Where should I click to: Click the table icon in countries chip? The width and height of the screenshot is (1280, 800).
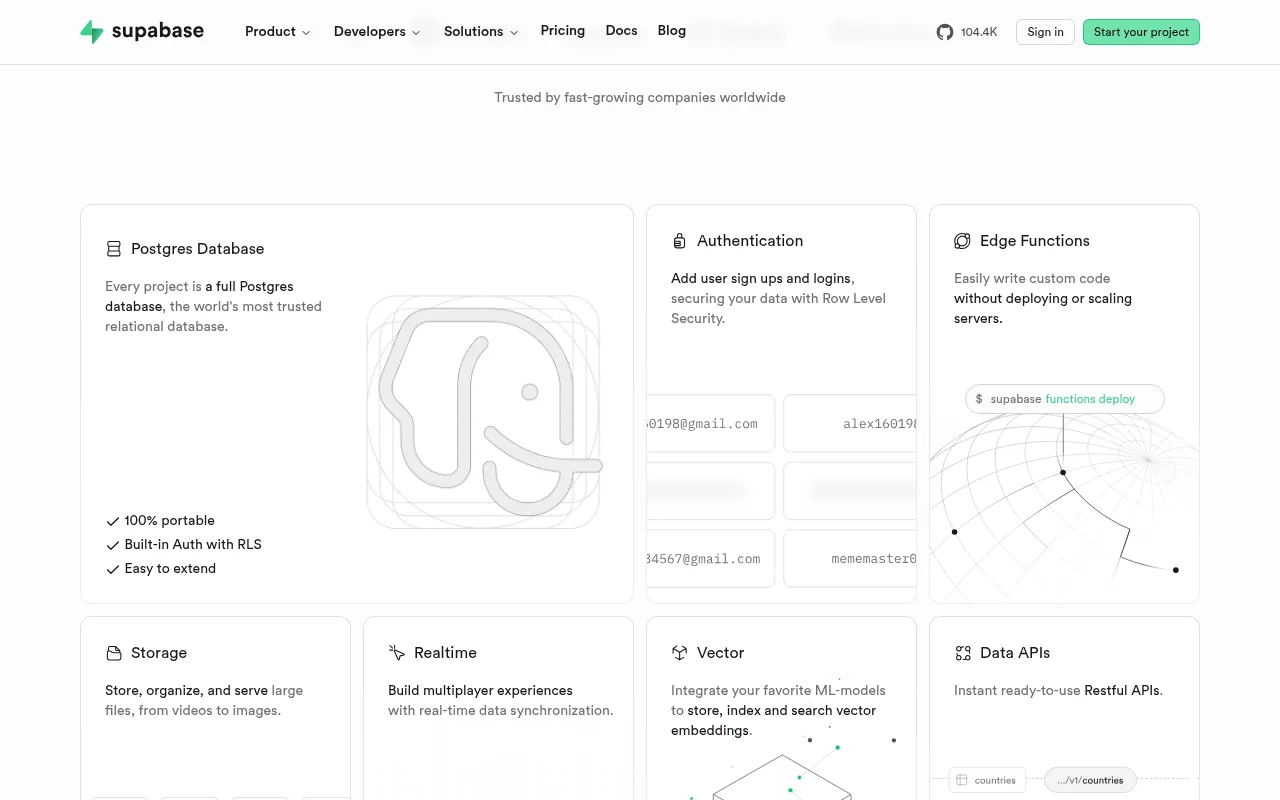961,780
